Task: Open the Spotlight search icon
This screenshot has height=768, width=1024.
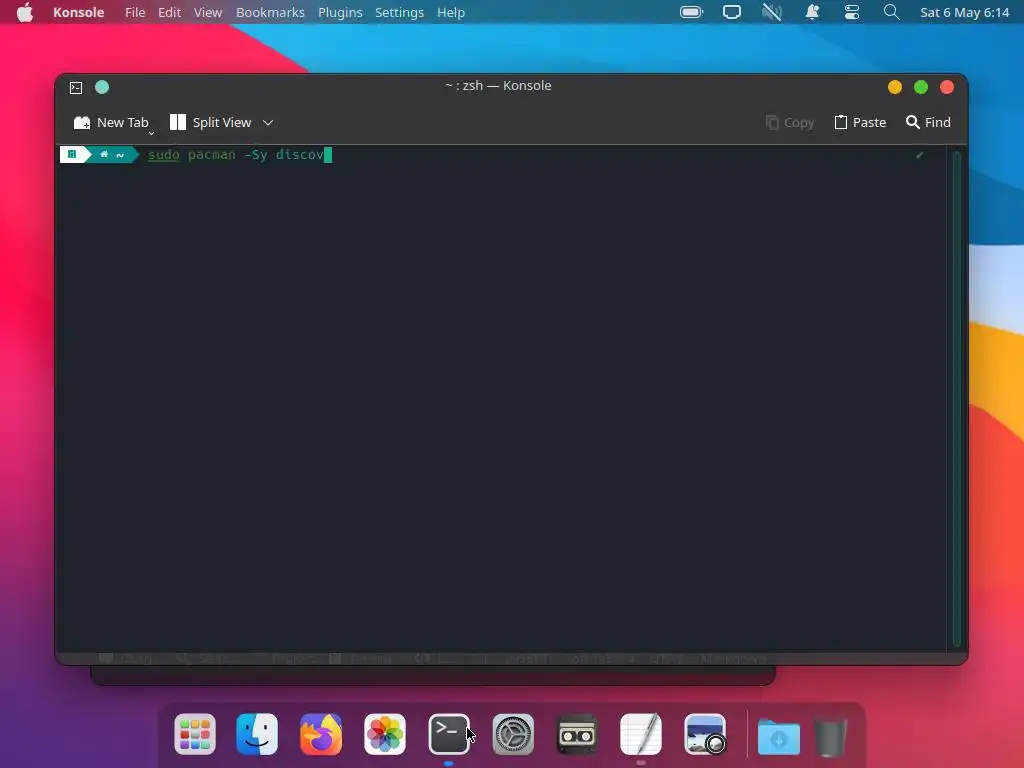Action: [891, 12]
